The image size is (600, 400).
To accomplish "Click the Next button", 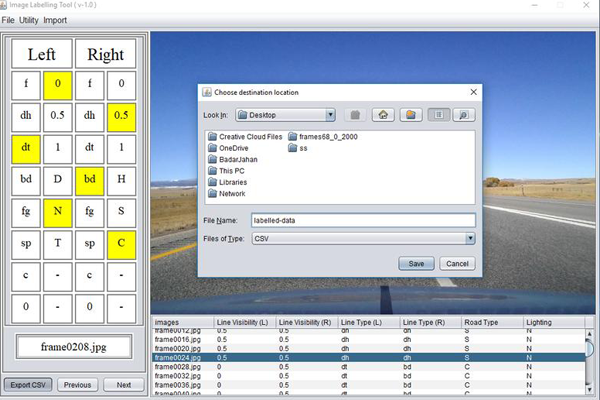I will point(124,385).
